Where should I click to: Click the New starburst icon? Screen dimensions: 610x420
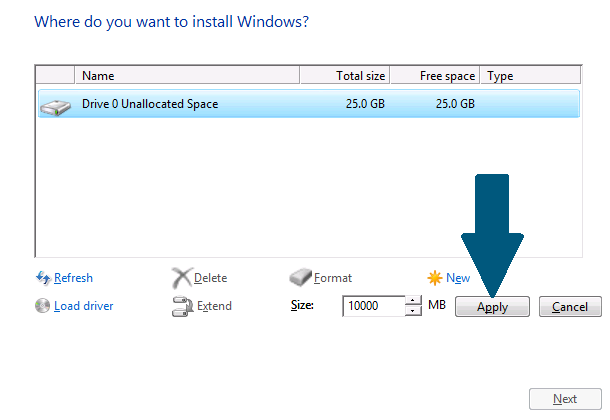click(x=435, y=278)
